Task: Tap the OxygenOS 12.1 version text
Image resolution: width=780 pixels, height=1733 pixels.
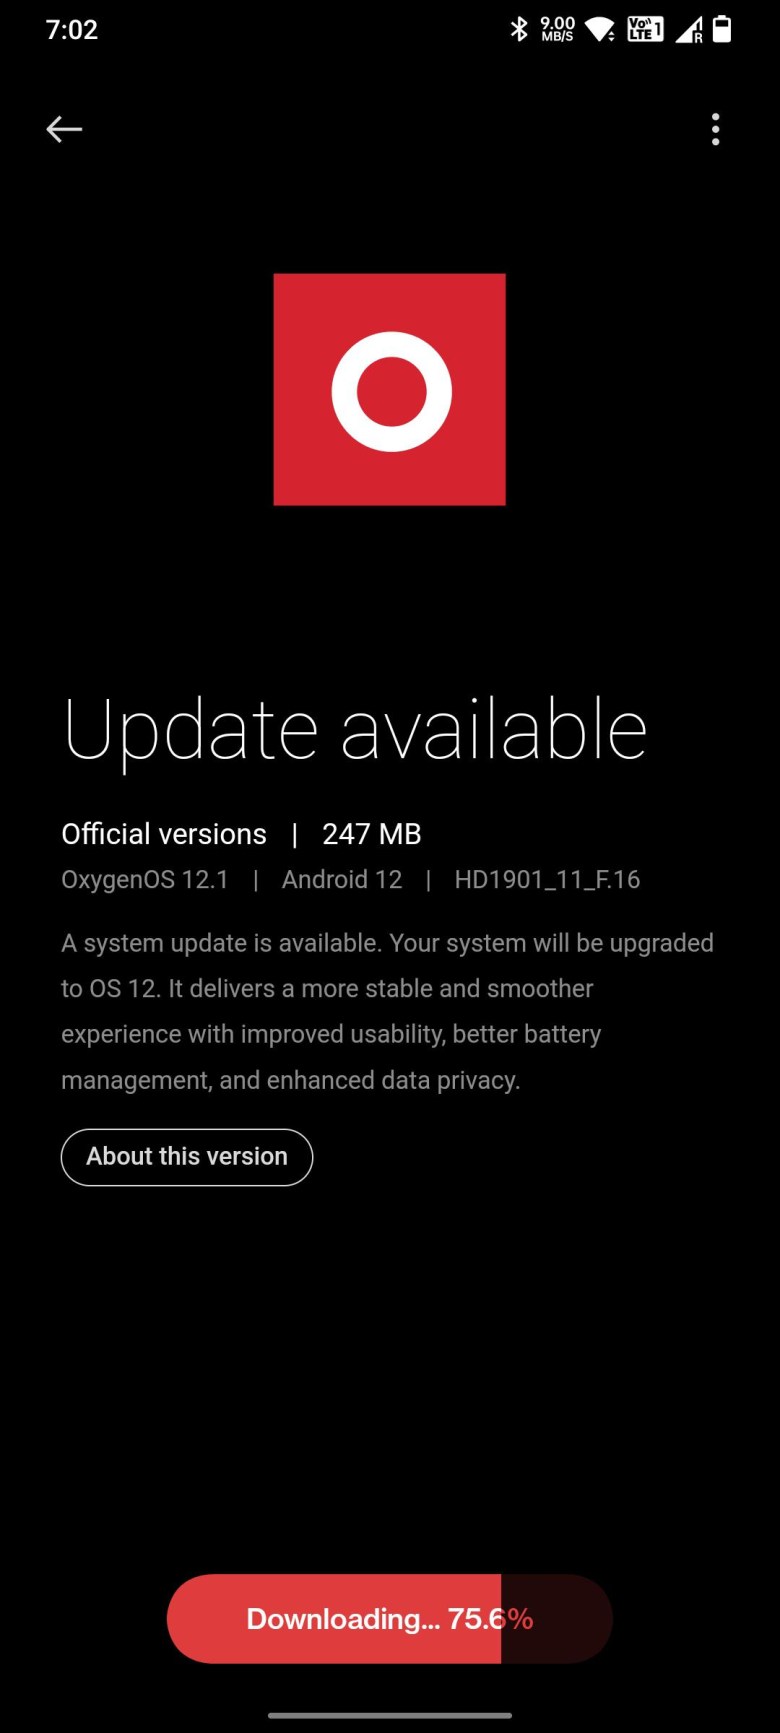Action: 145,880
